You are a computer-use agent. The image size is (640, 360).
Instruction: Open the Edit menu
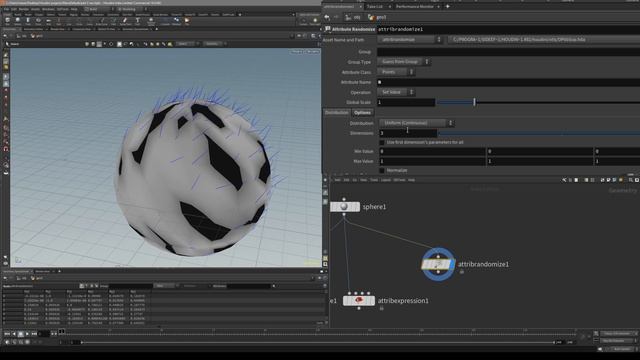tap(14, 9)
